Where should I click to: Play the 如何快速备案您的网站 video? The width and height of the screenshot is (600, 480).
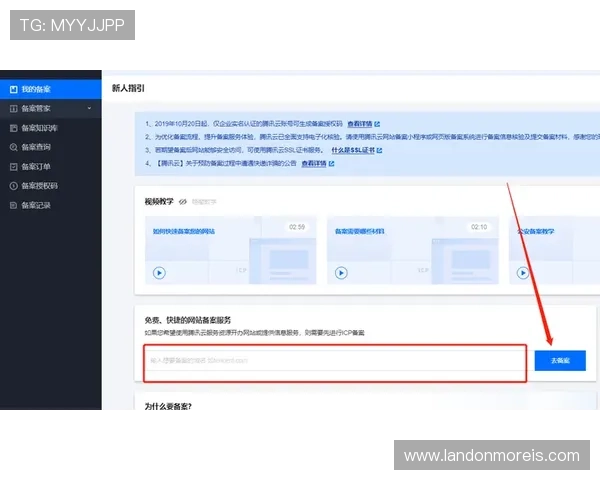pyautogui.click(x=159, y=273)
